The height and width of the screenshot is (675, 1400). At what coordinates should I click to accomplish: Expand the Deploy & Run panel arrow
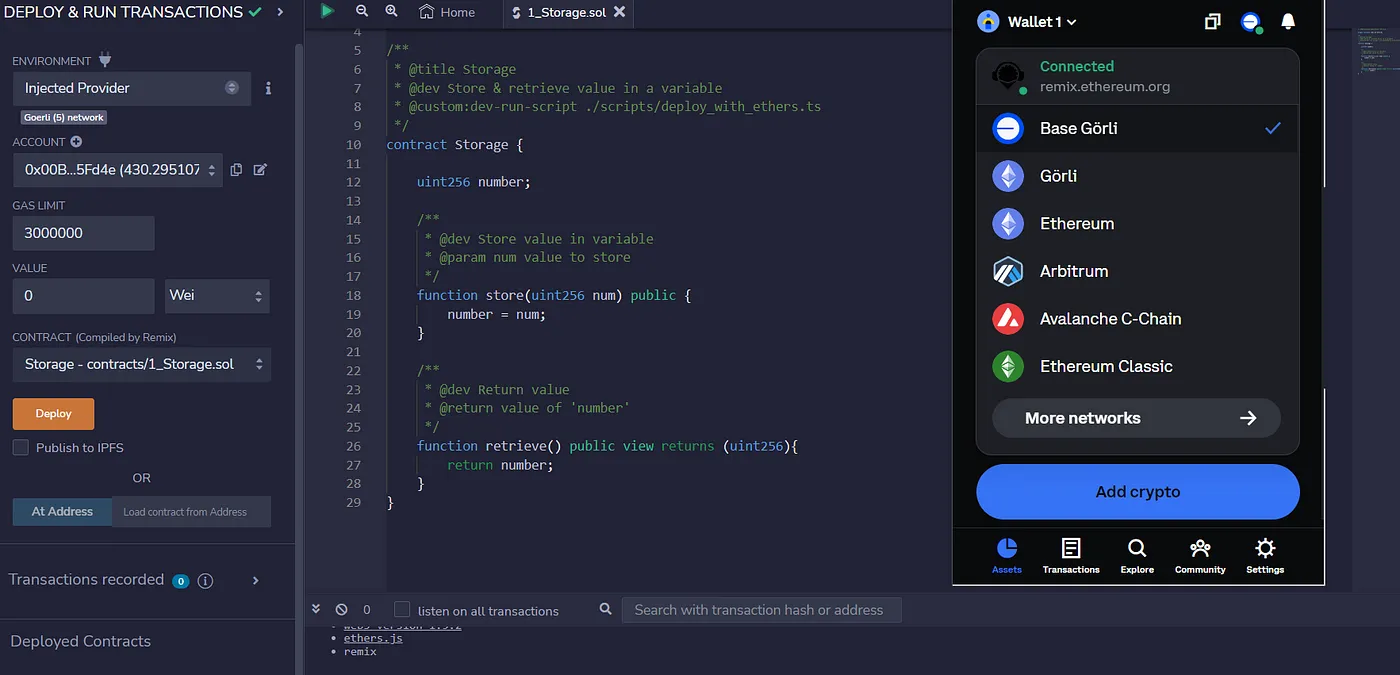279,12
